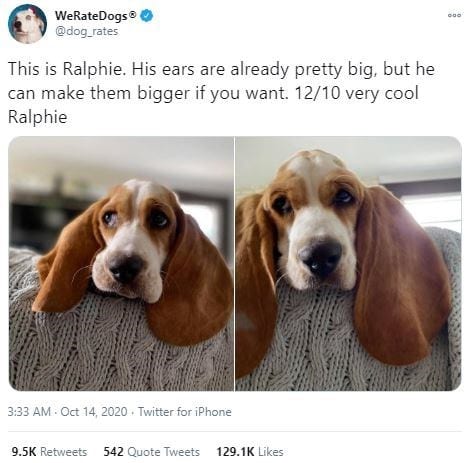Screen dimensions: 469x463
Task: Open the right photo of Ralphie
Action: (348, 263)
